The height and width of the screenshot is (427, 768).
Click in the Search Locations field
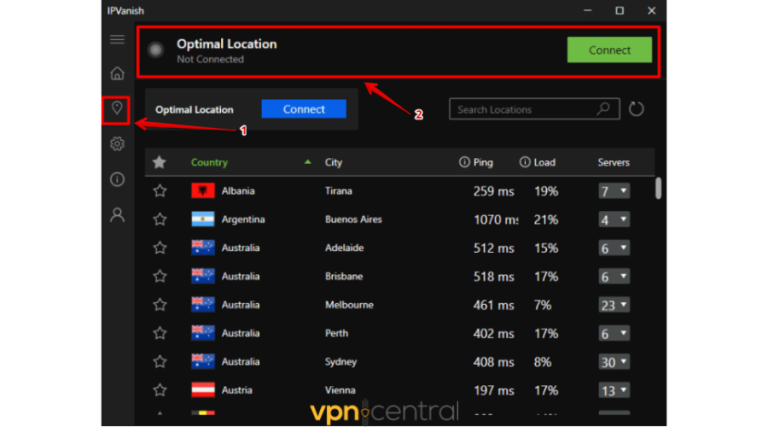pos(534,109)
